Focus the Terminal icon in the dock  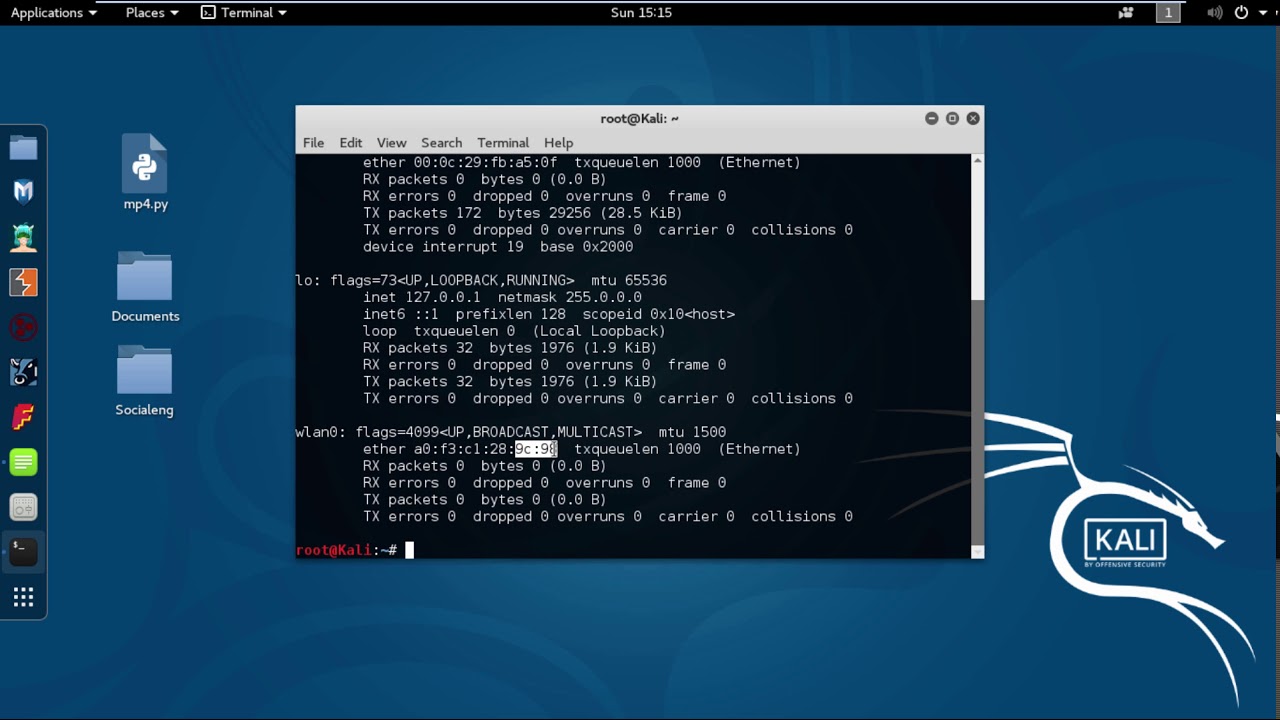point(23,551)
